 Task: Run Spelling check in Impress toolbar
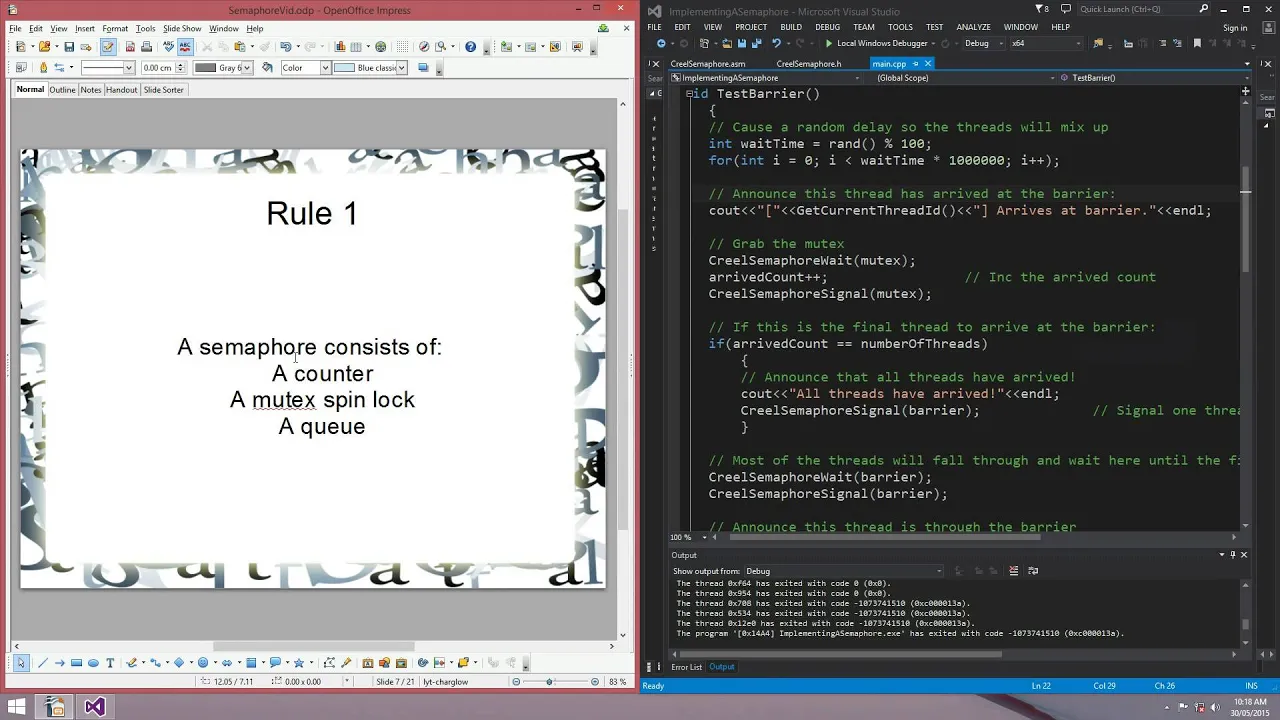pos(168,46)
